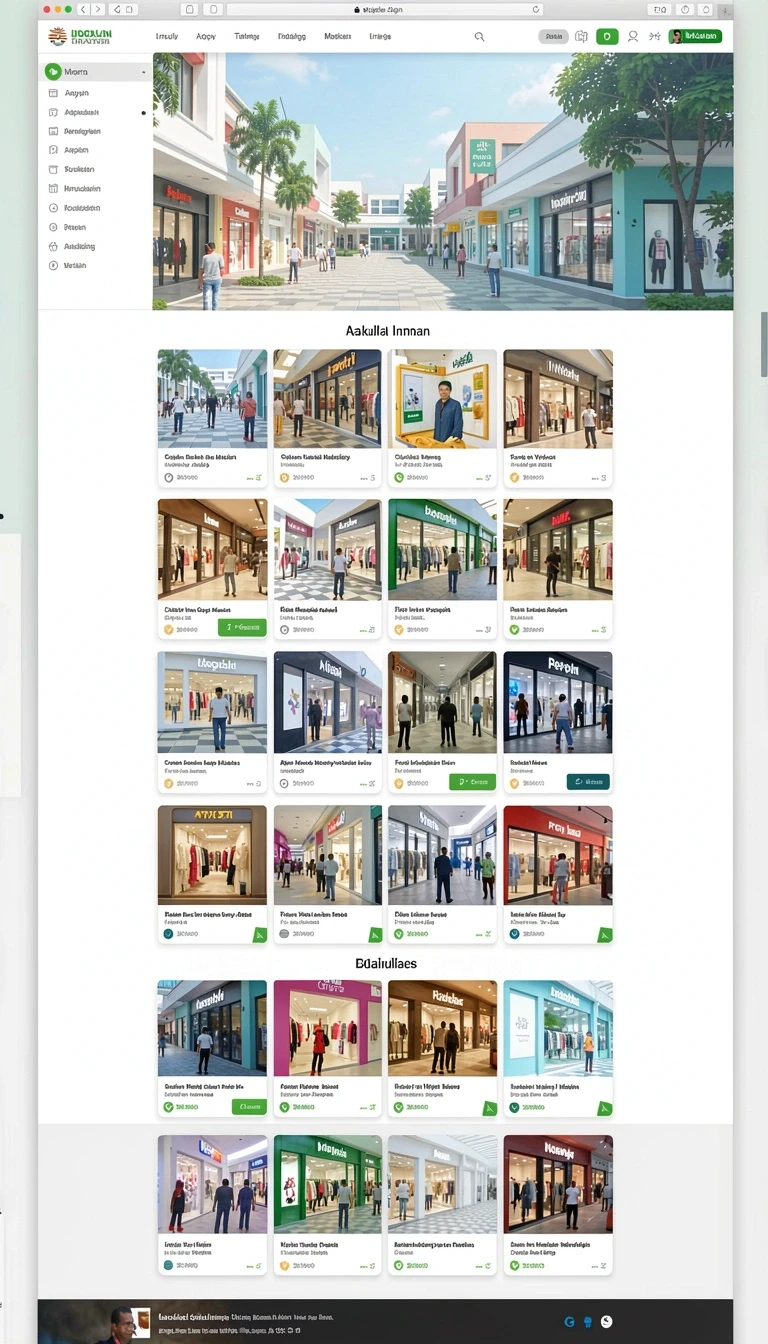The image size is (768, 1344).
Task: Click the green corner badge on the gold-sign boutique card
Action: click(x=260, y=935)
